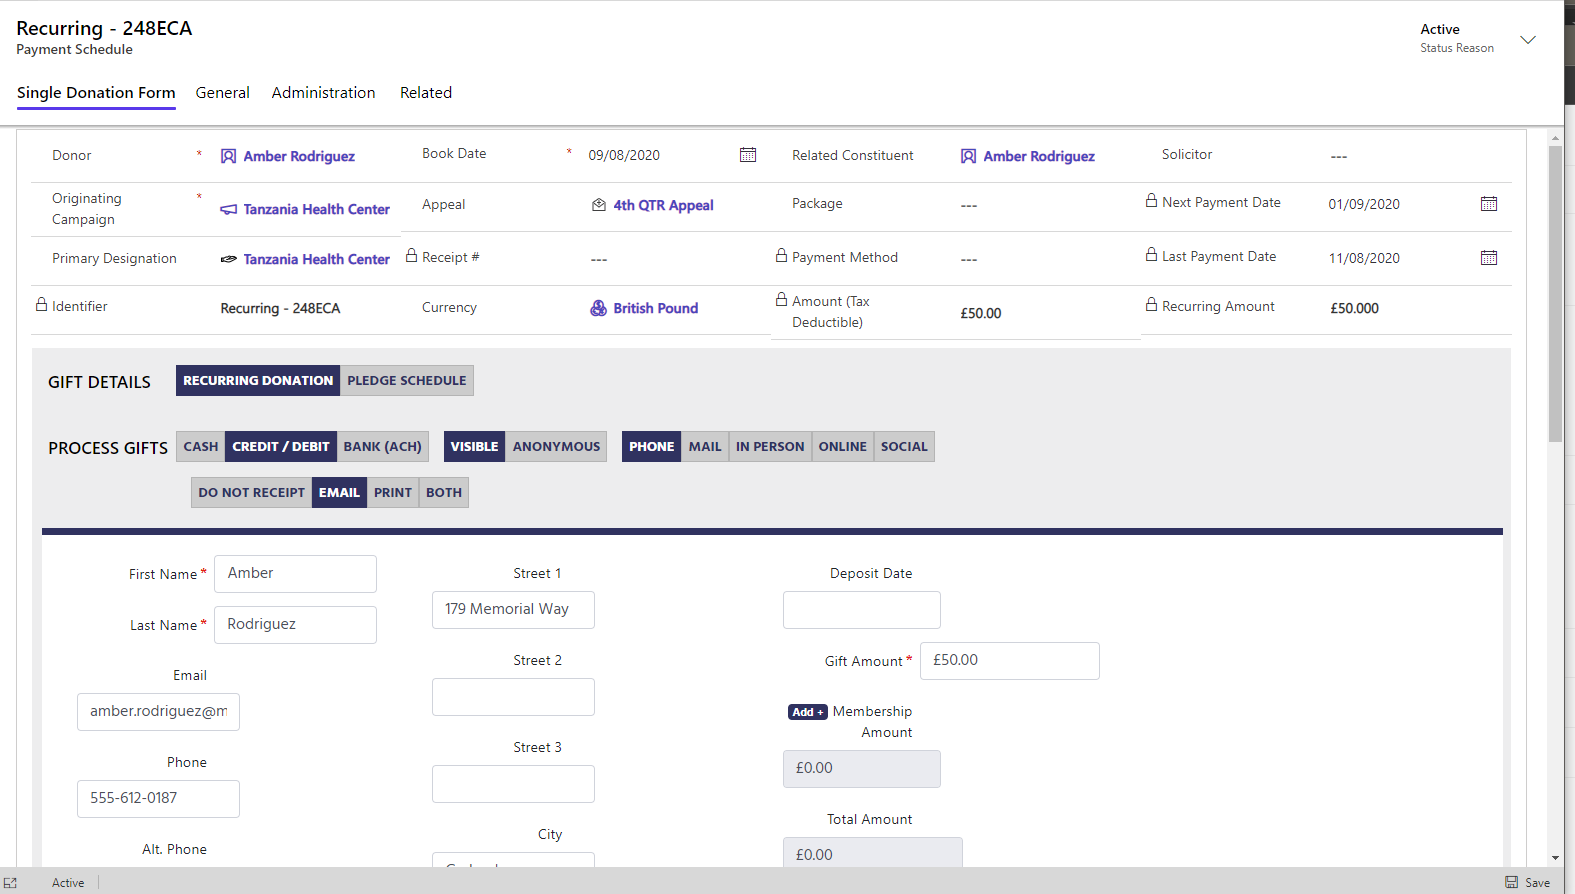Click the Donor contact icon beside Amber Rodriguez
Screen dimensions: 1575x894
tap(228, 156)
